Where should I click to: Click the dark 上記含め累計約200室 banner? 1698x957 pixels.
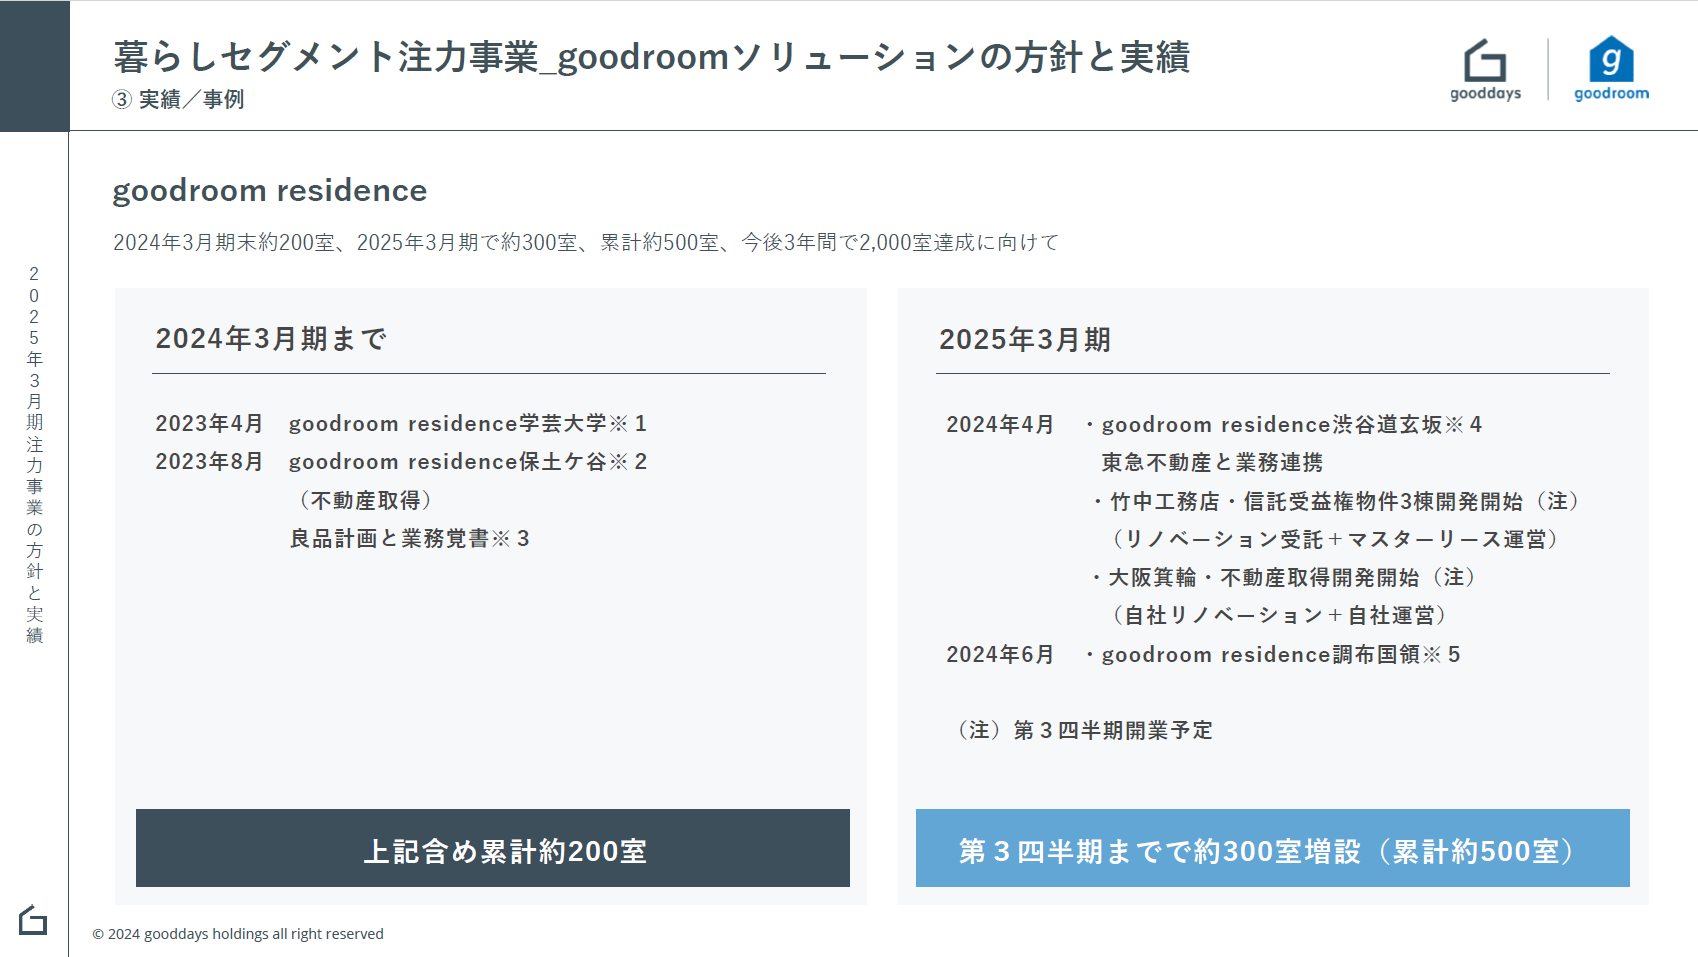pyautogui.click(x=493, y=849)
